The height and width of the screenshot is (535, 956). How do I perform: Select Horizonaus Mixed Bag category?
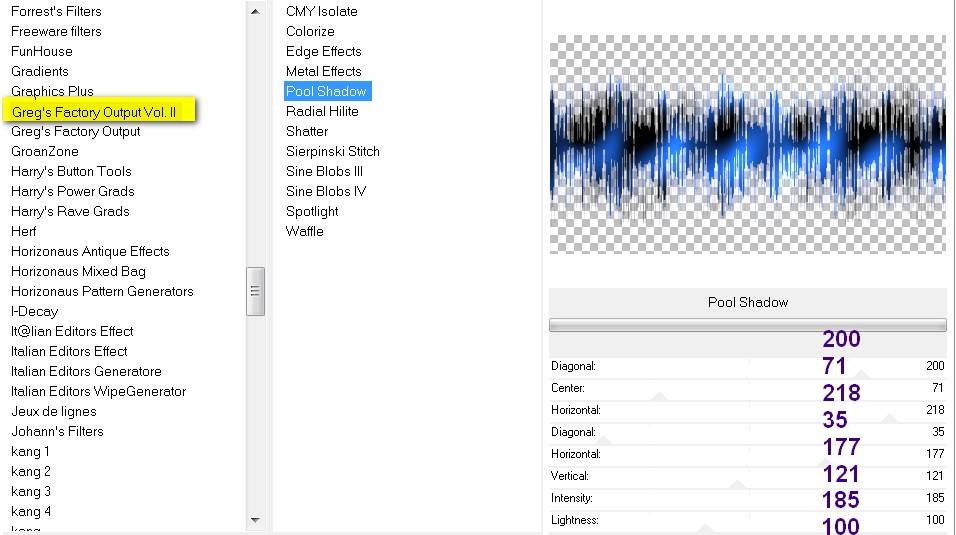[x=78, y=271]
